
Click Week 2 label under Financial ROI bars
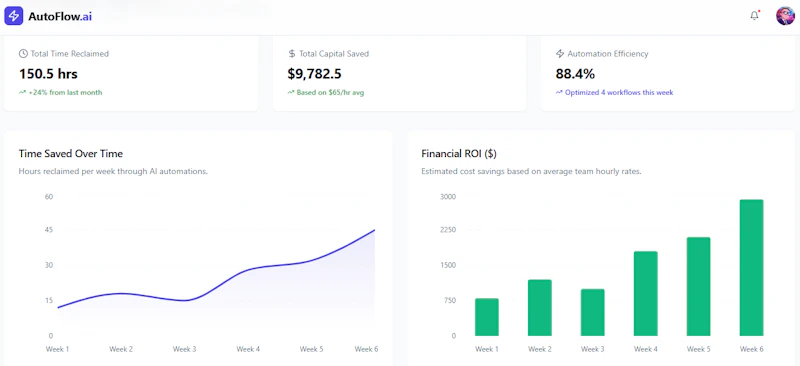pyautogui.click(x=540, y=349)
